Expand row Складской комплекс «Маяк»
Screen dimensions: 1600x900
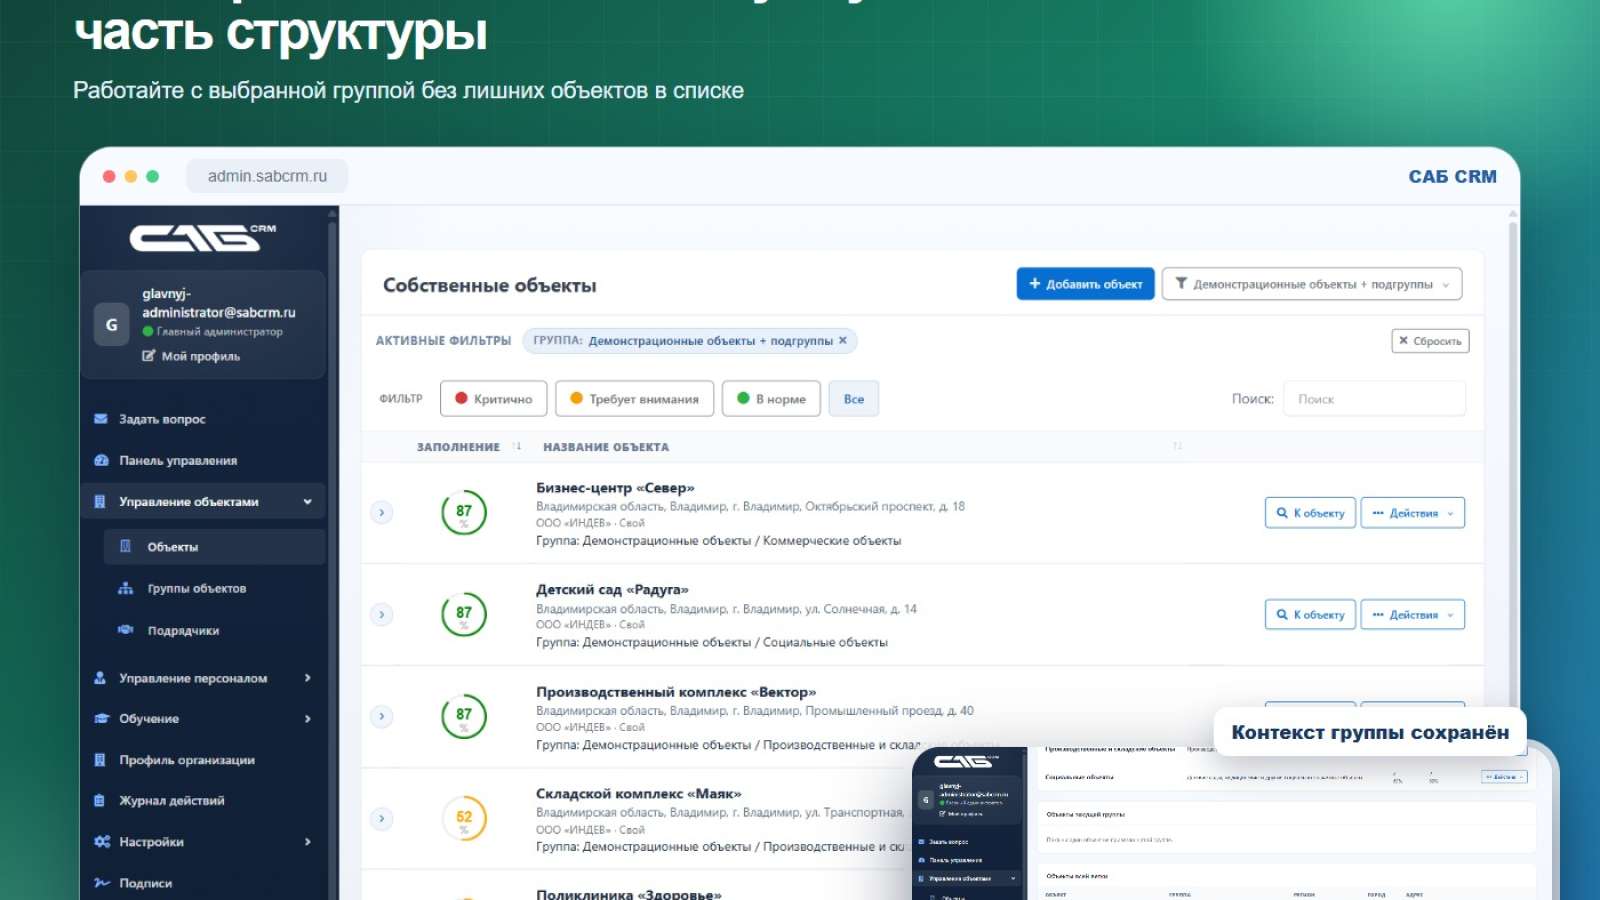[381, 818]
